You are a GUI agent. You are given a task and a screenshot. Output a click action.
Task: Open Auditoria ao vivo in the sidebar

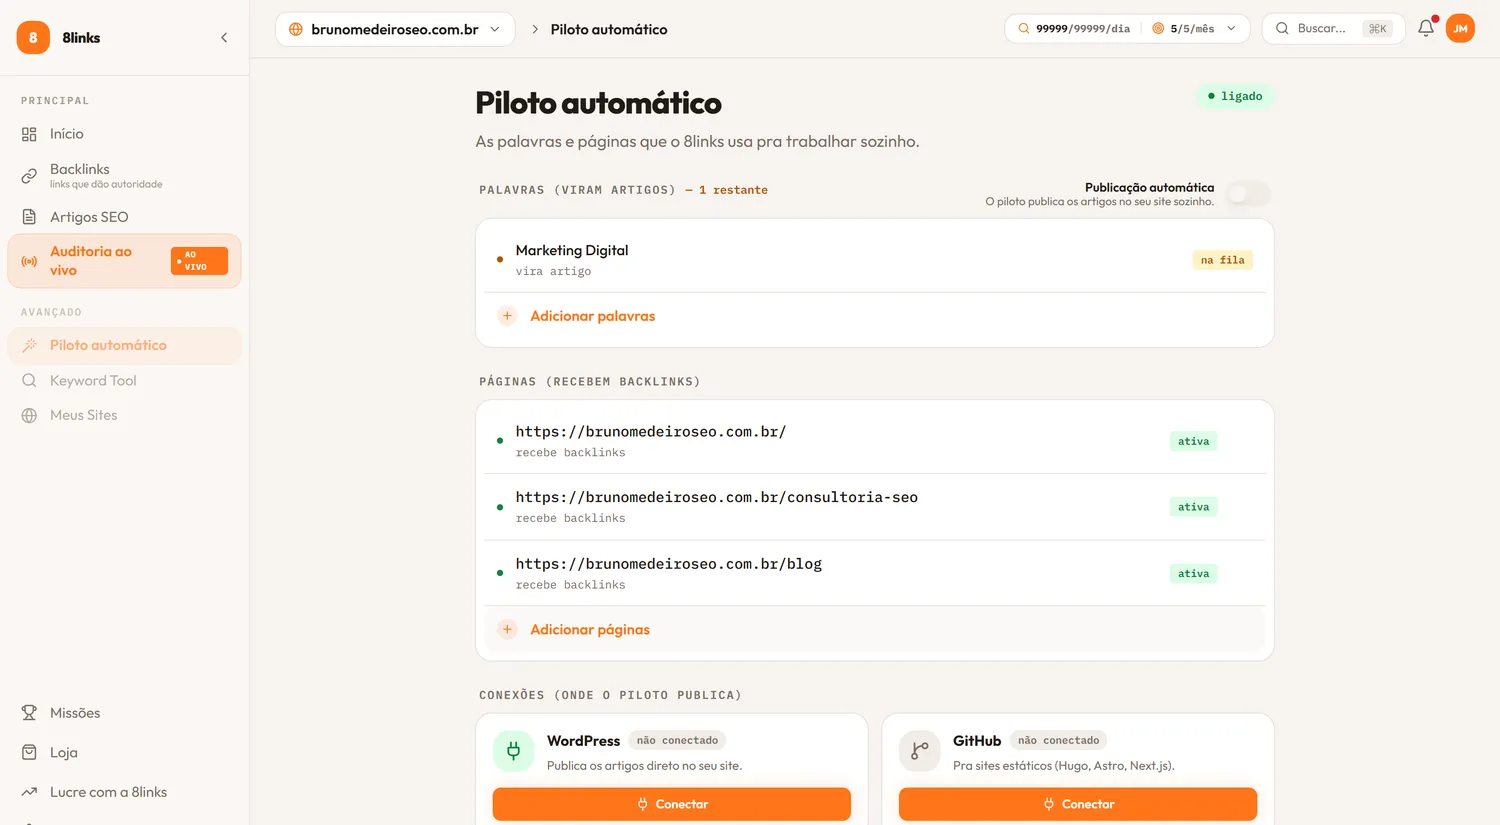tap(124, 261)
